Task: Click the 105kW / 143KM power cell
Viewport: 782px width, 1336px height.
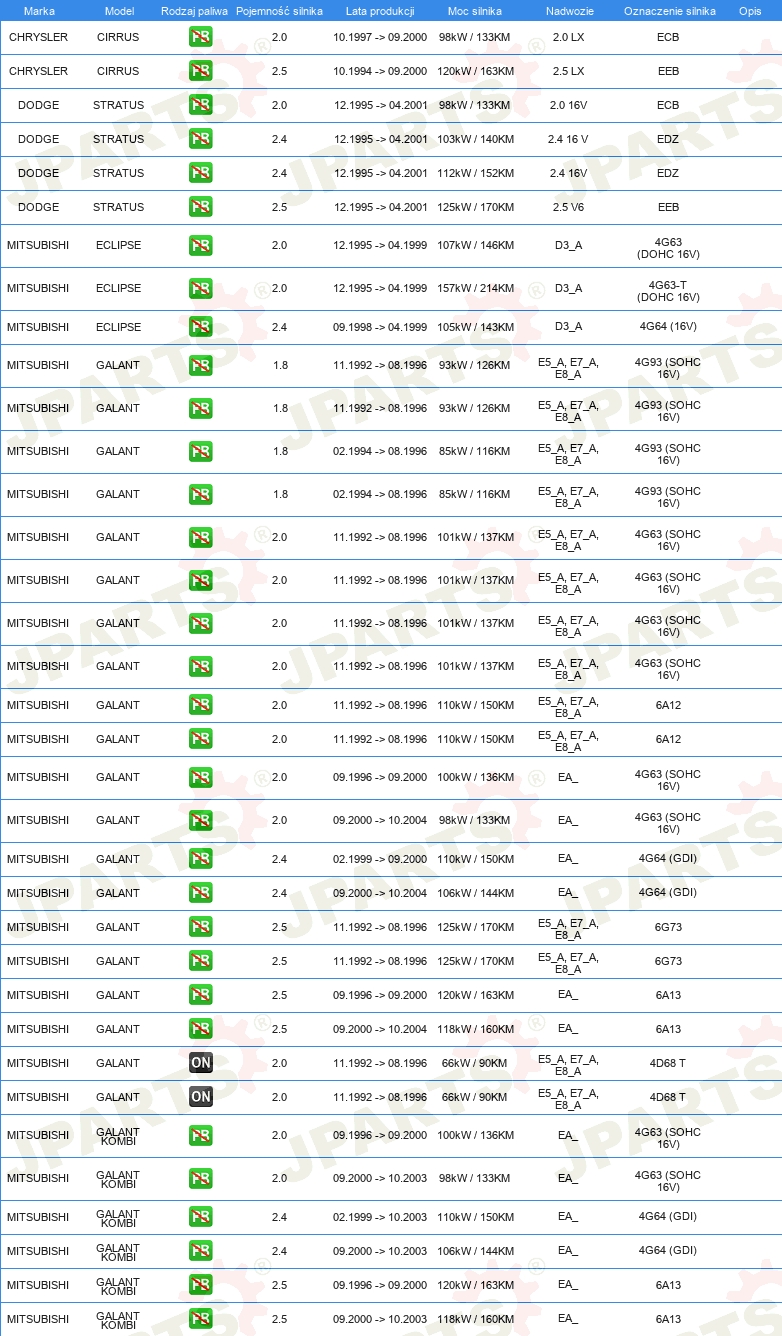Action: click(x=476, y=326)
